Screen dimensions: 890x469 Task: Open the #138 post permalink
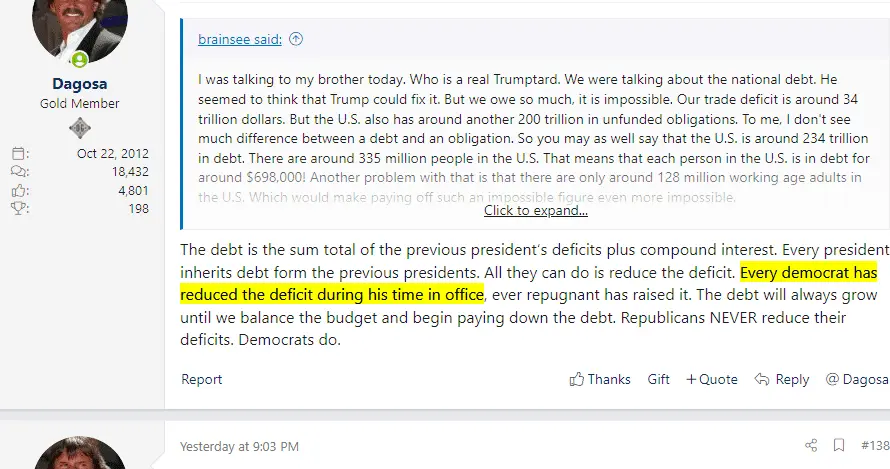(x=875, y=445)
